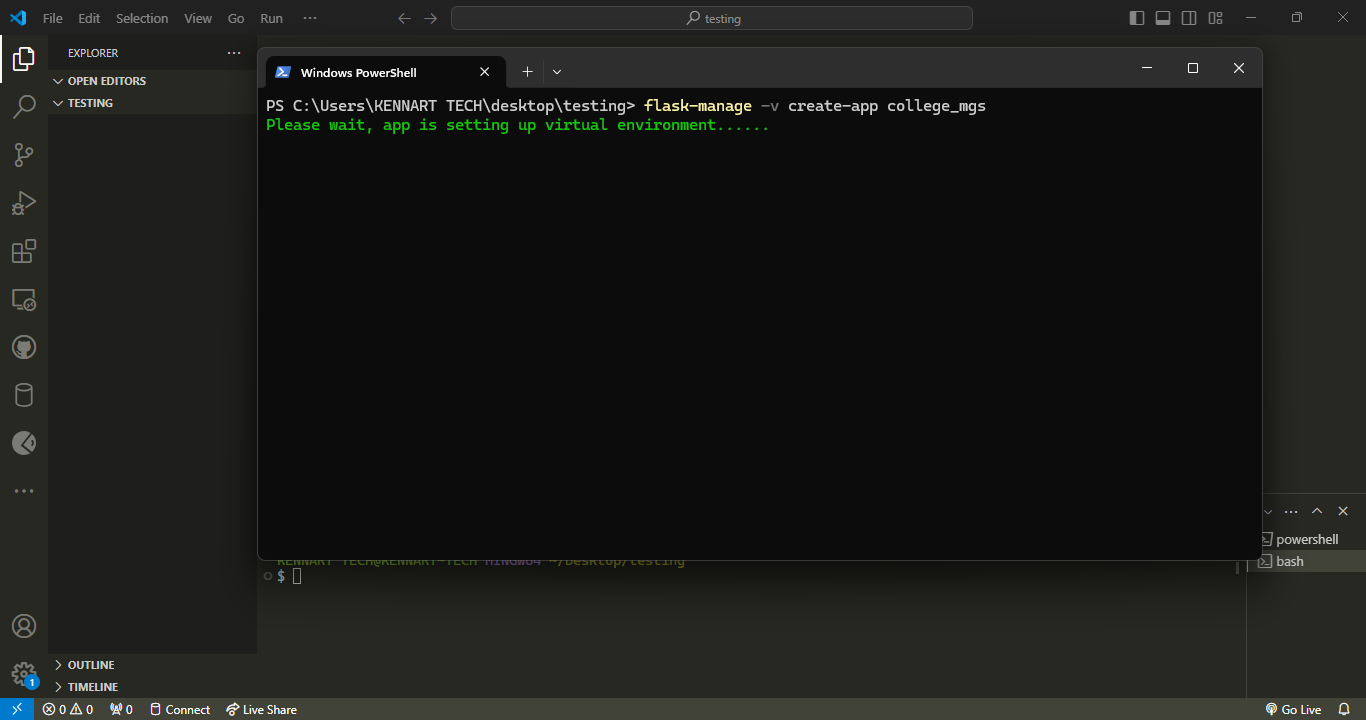Open launch profile dropdown in terminal panel
This screenshot has height=720, width=1366.
tap(1268, 511)
